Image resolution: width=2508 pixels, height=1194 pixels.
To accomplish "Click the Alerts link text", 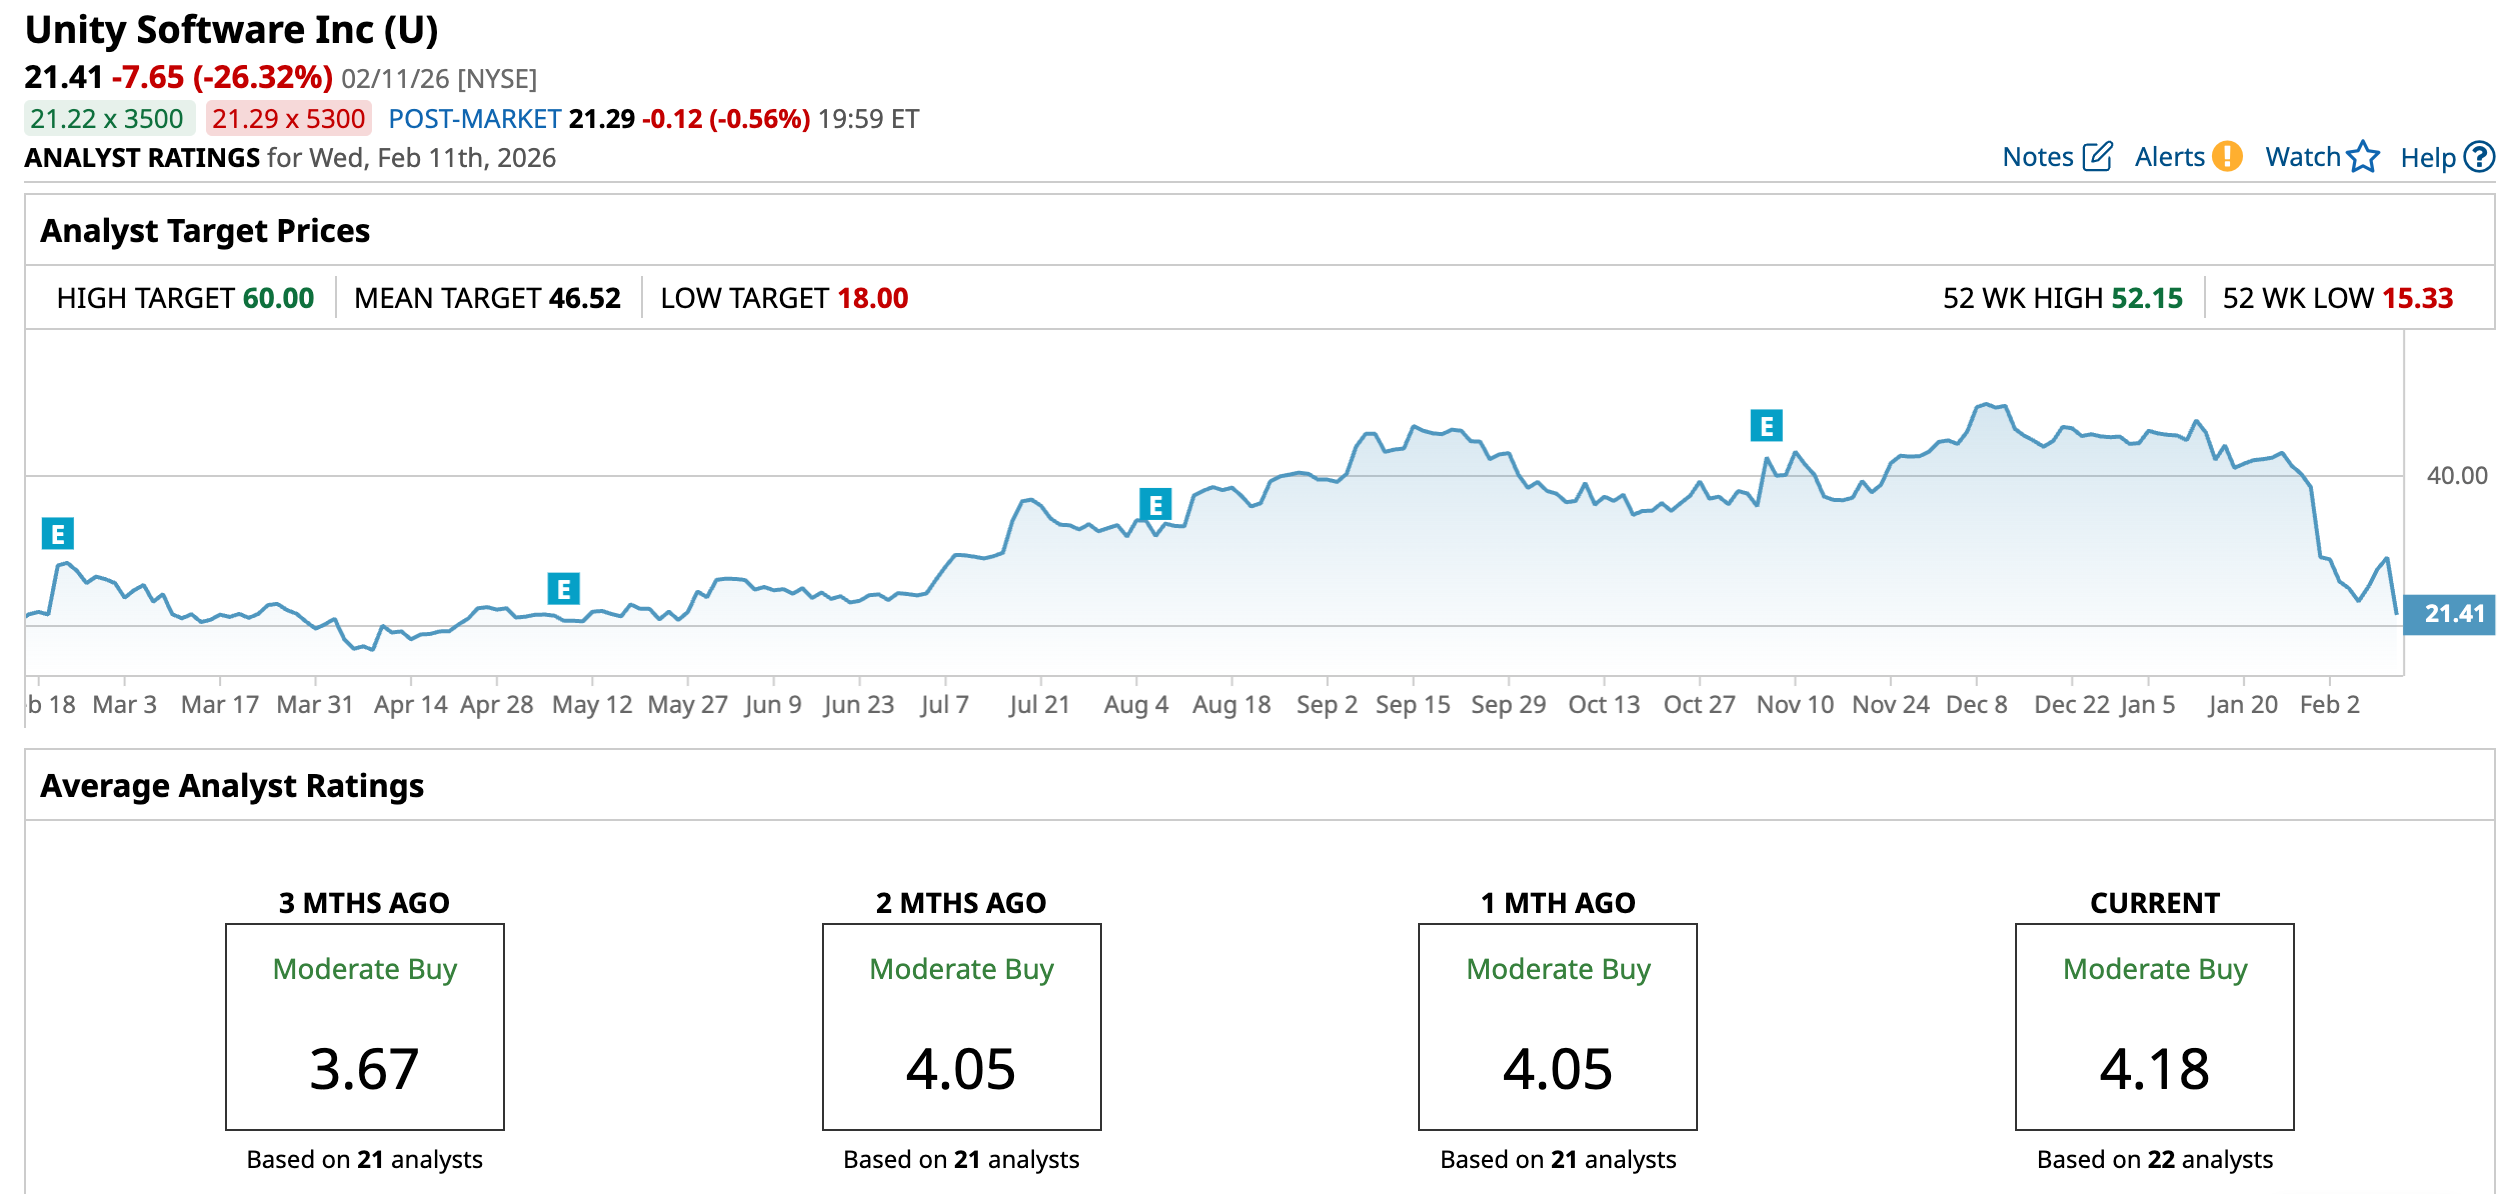I will (x=2168, y=157).
